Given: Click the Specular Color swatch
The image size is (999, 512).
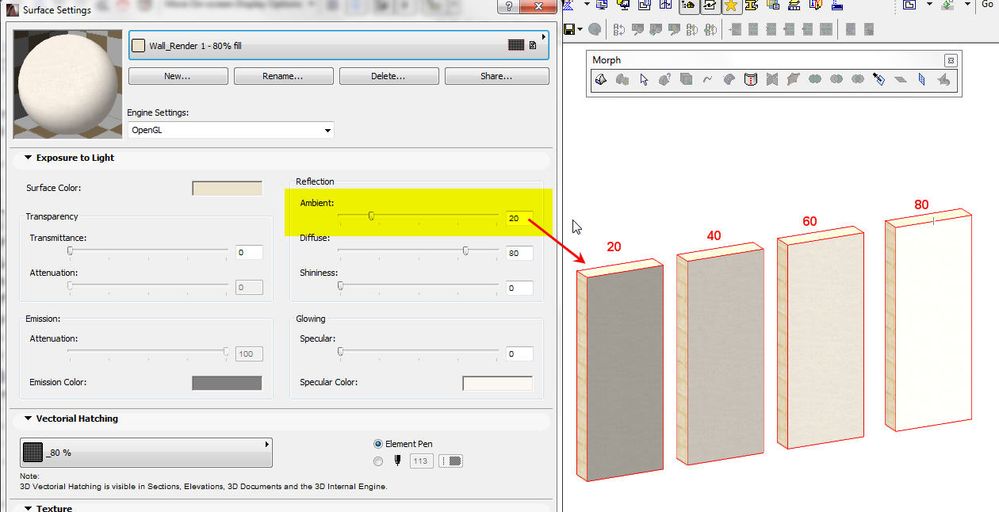Looking at the screenshot, I should (x=497, y=383).
